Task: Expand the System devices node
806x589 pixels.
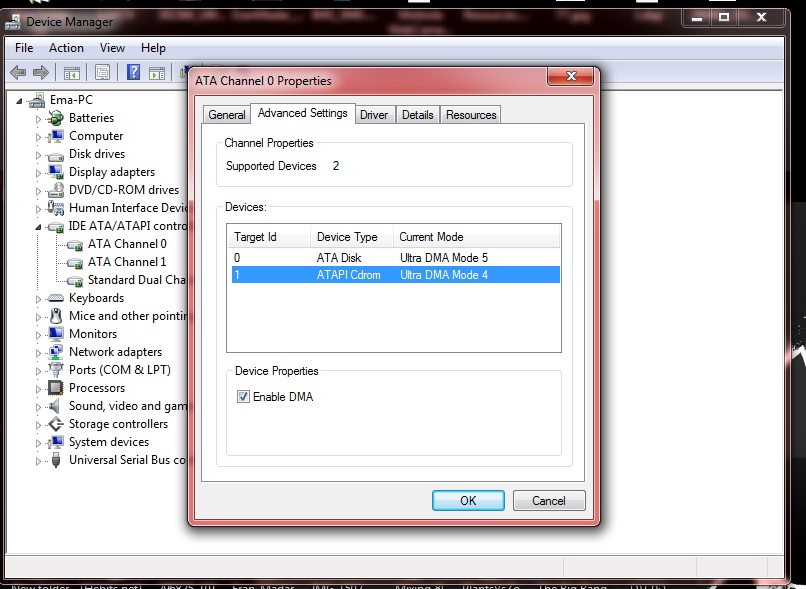Action: click(39, 443)
